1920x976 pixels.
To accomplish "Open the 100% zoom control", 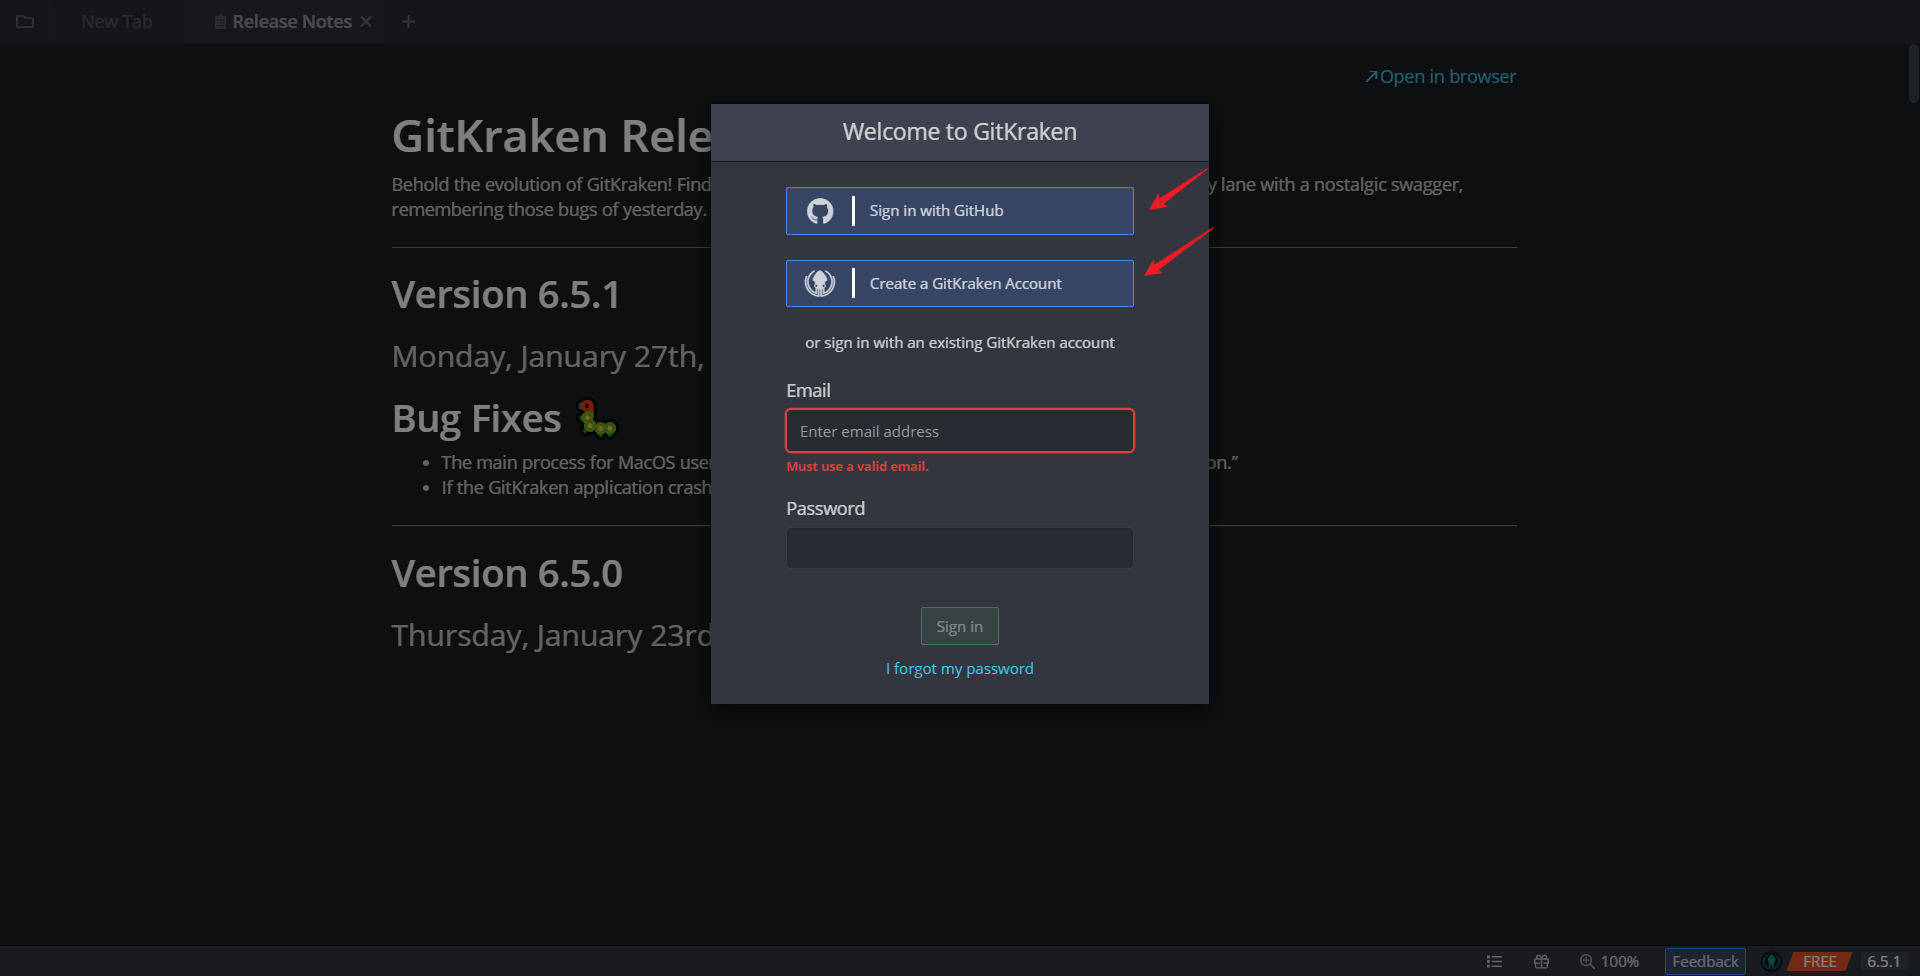I will [1609, 961].
